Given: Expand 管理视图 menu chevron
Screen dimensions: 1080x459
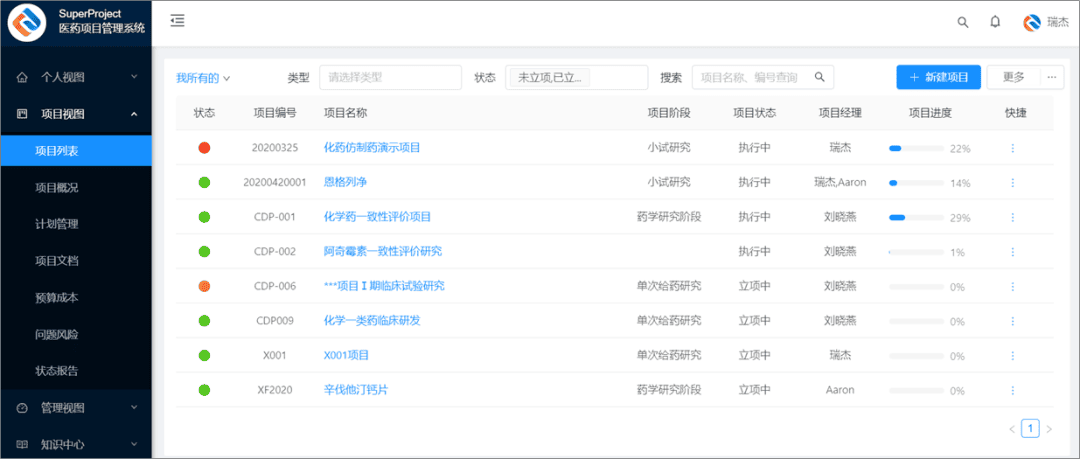Looking at the screenshot, I should click(x=134, y=408).
